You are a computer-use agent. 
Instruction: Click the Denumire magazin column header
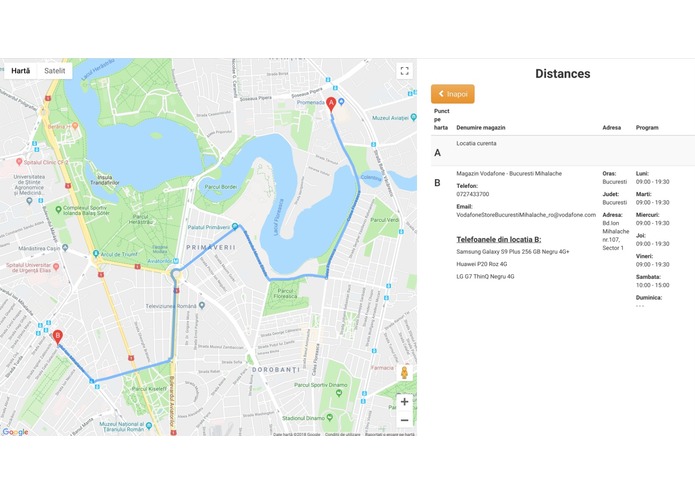[481, 128]
